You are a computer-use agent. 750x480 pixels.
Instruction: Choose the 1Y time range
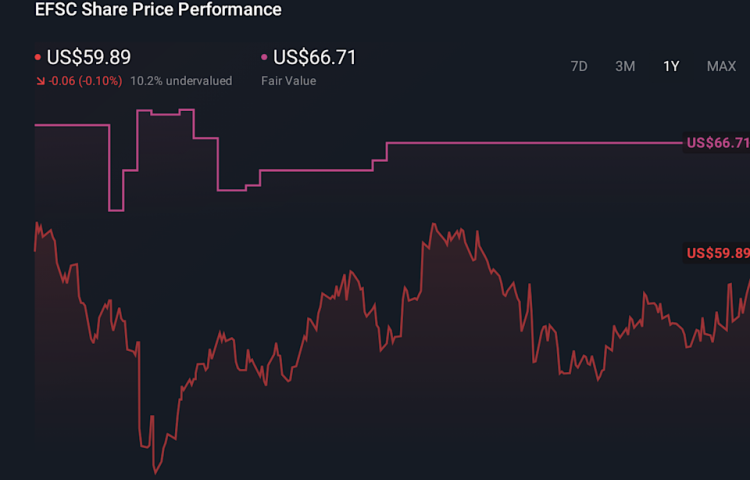point(671,66)
